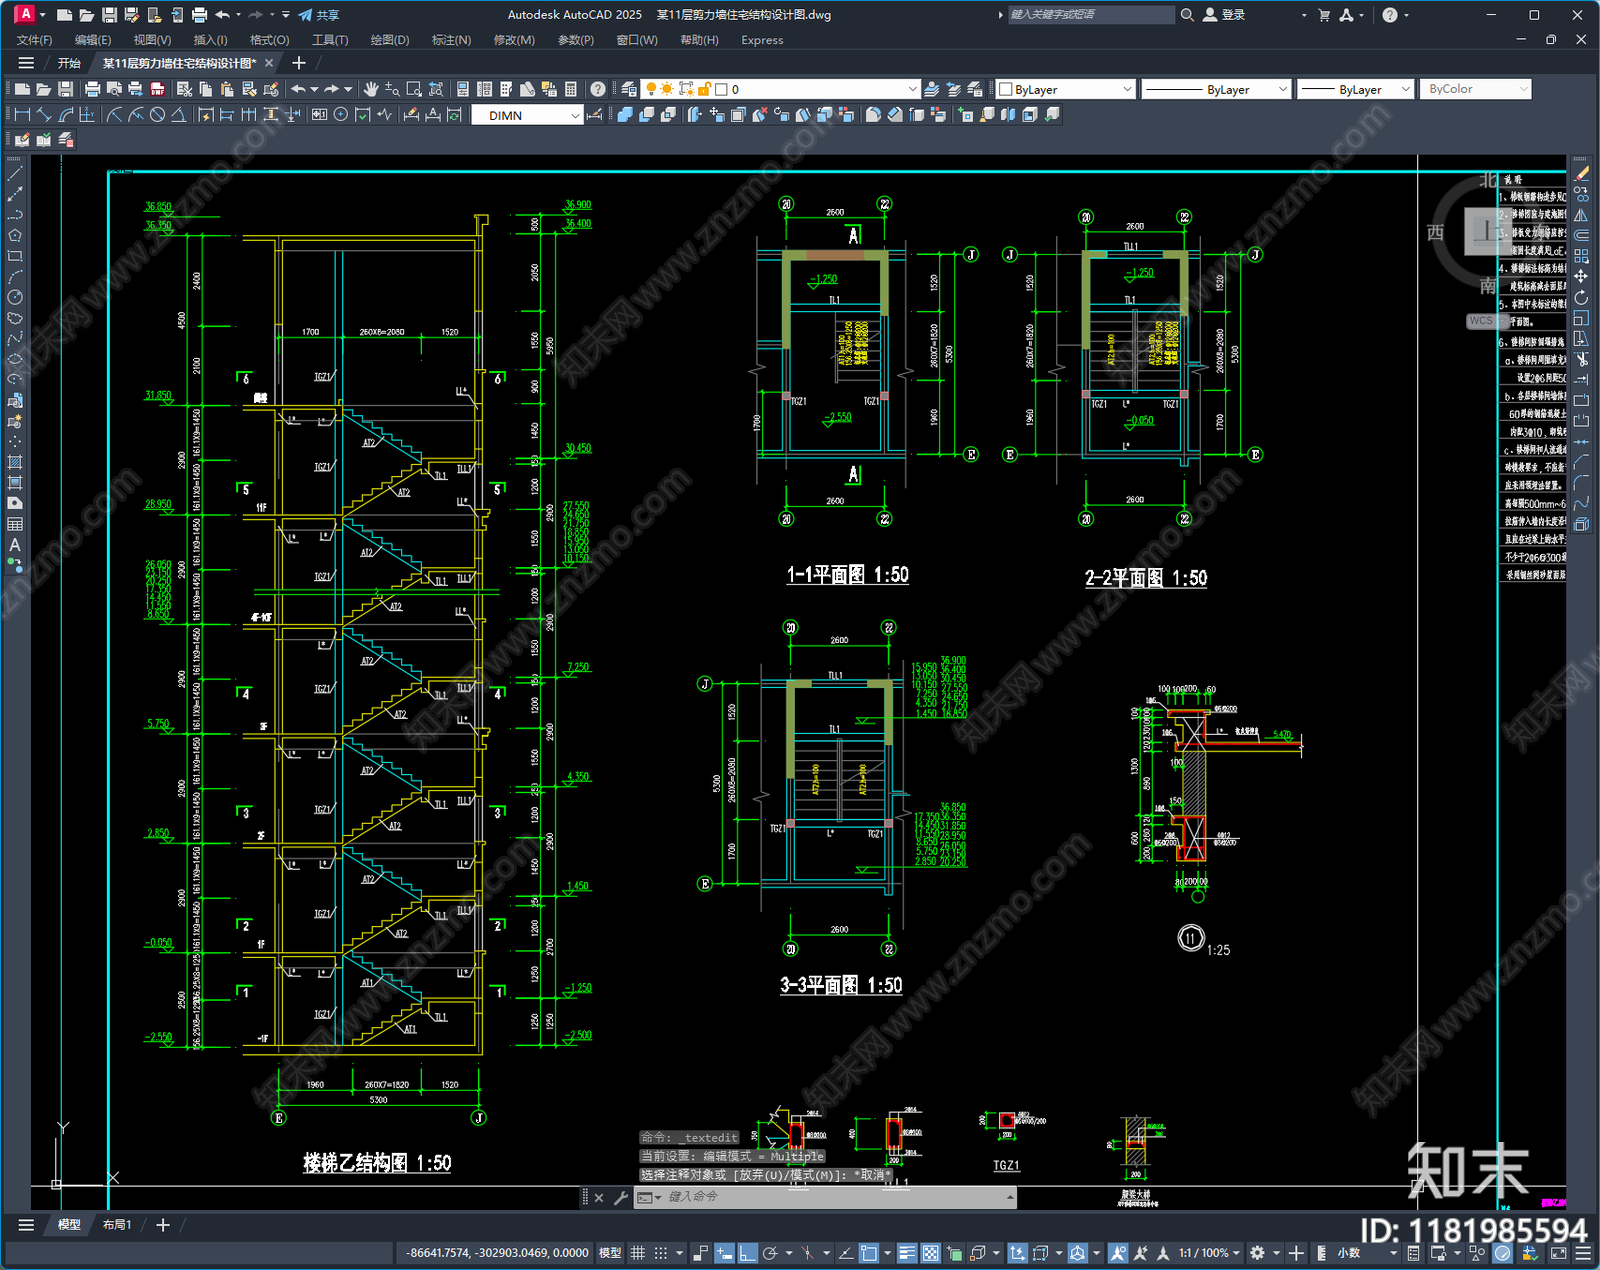Toggle transparency display in status bar
The height and width of the screenshot is (1270, 1600).
(930, 1253)
